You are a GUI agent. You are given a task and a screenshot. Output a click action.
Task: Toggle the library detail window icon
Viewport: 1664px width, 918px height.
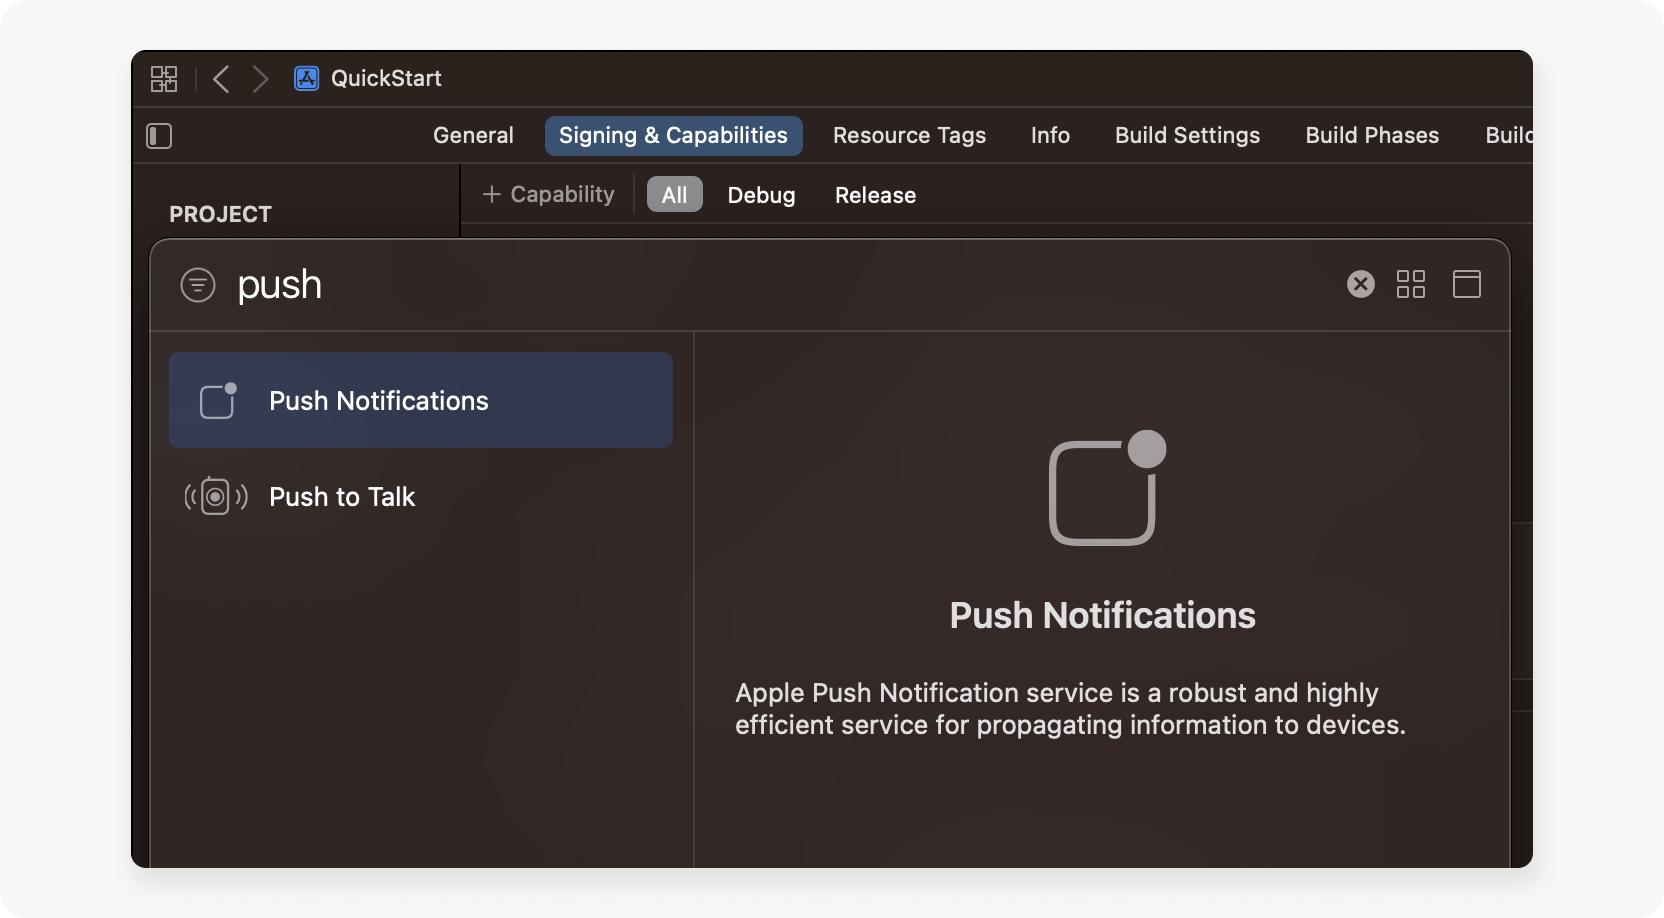tap(1466, 284)
